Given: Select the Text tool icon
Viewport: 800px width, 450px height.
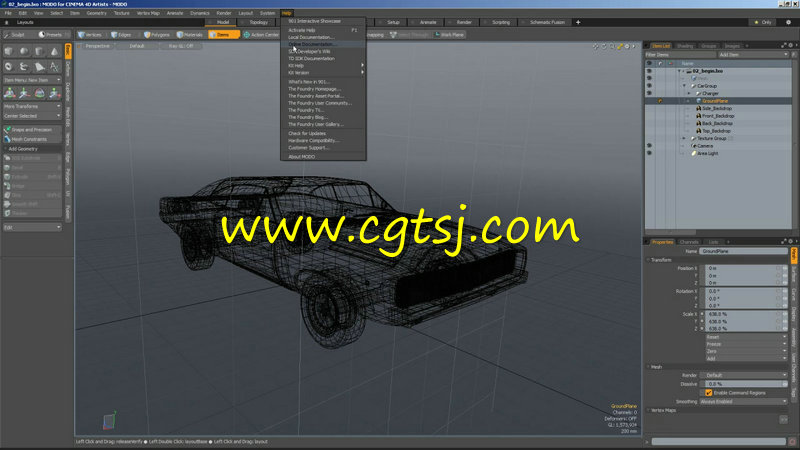Looking at the screenshot, I should coord(54,66).
